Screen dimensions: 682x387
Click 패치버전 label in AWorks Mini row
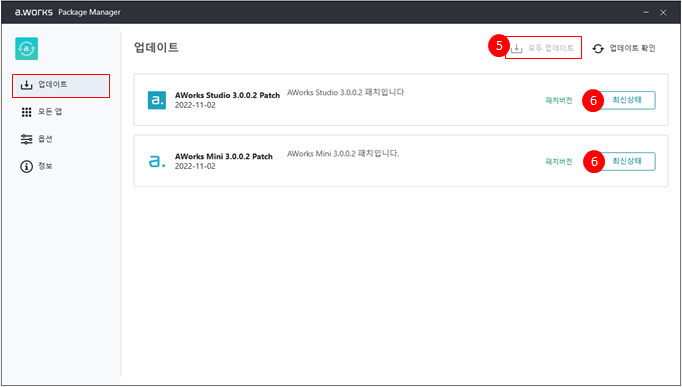559,162
